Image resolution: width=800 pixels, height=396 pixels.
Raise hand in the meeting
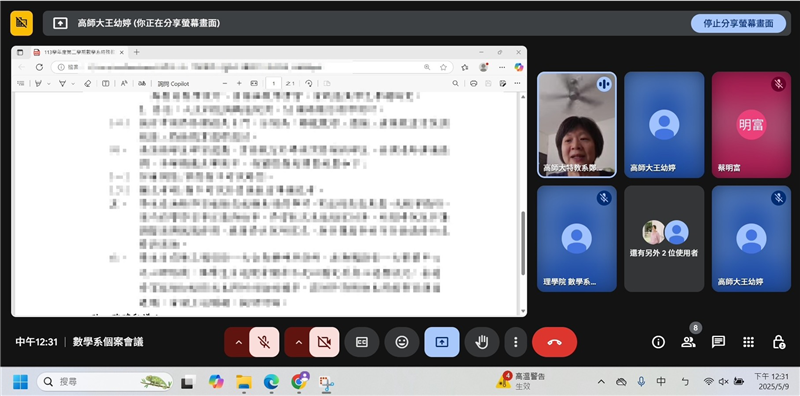tap(481, 342)
